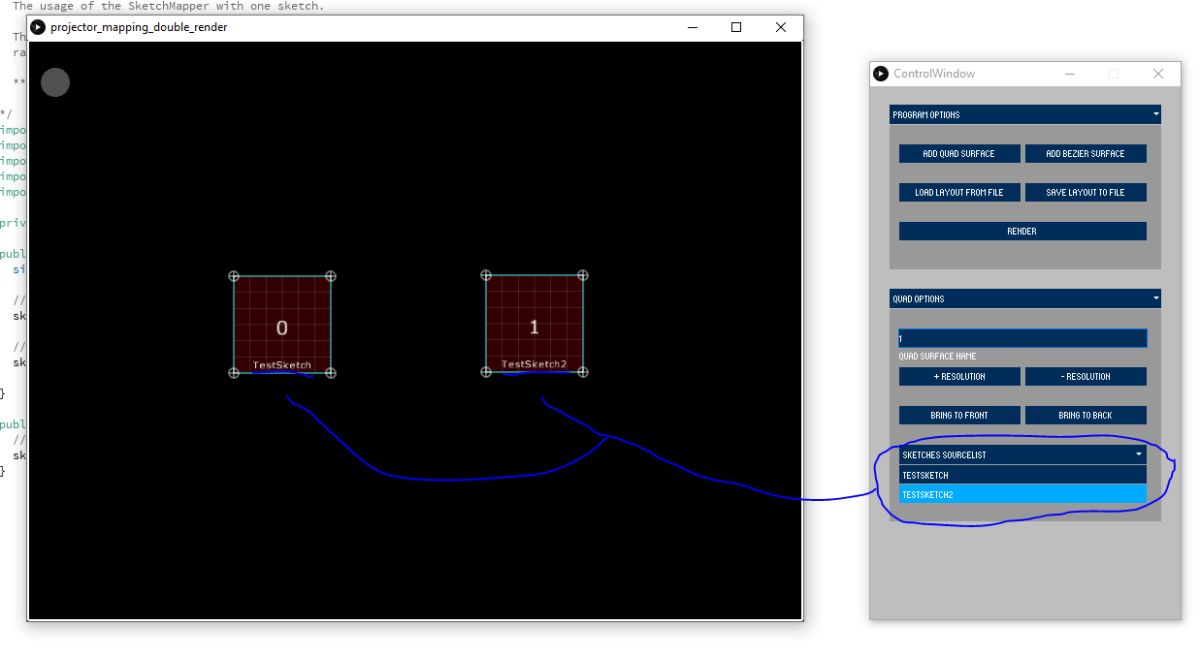The width and height of the screenshot is (1200, 656).
Task: Open the Sketches Sourcelist dropdown
Action: 1022,455
